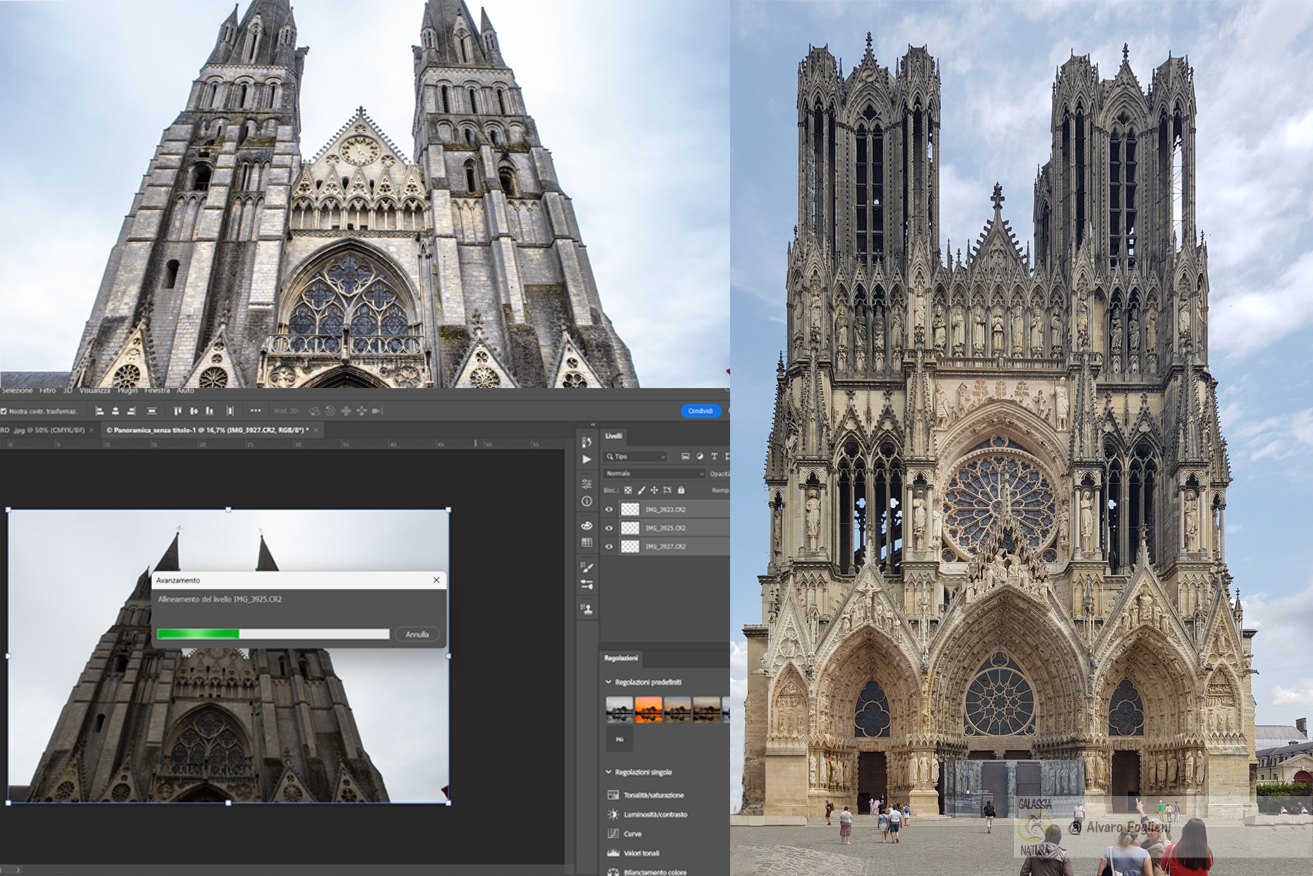Select the 3D roll mode icon
Screen dimensions: 1313x876
(330, 411)
